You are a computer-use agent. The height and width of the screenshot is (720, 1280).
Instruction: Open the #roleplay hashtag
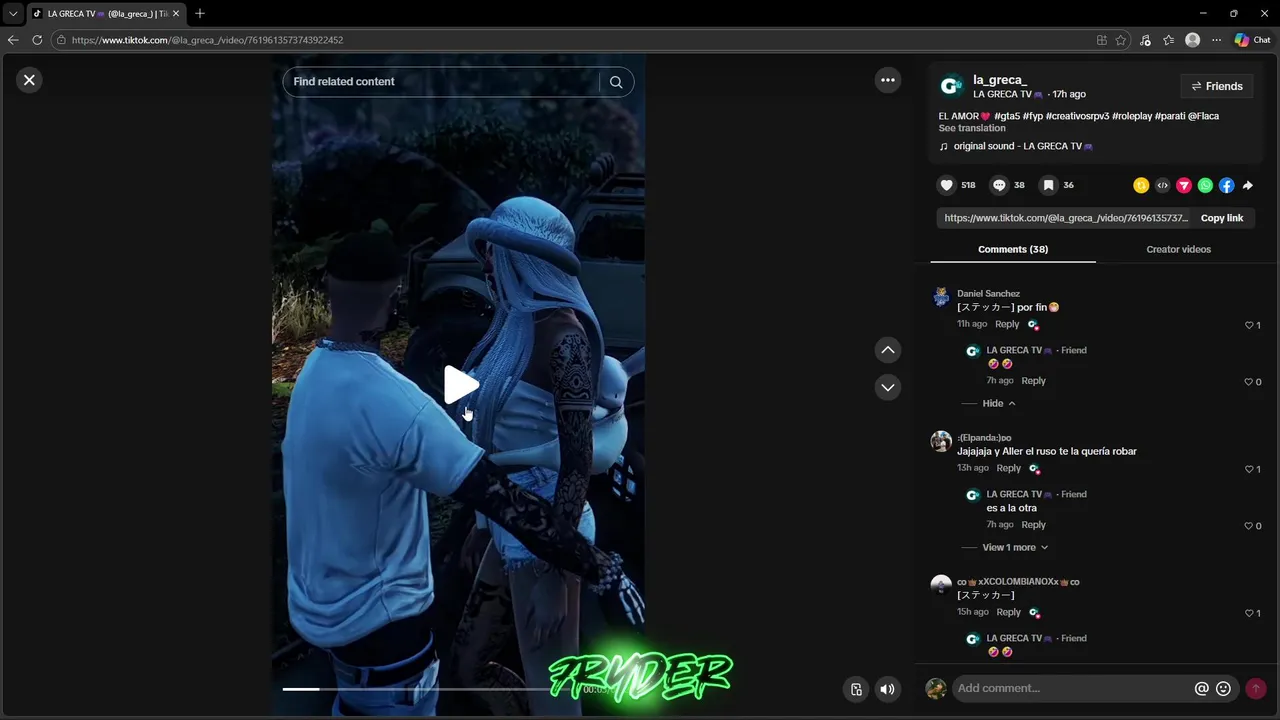[x=1131, y=116]
